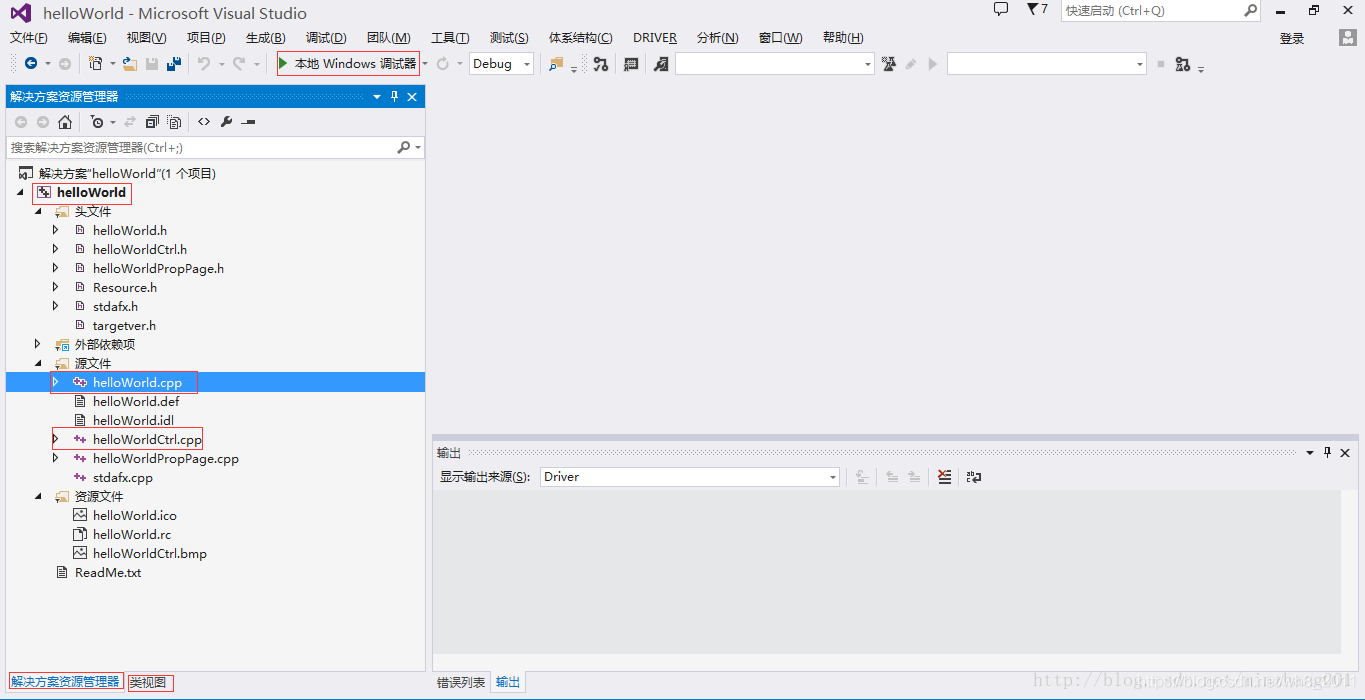The width and height of the screenshot is (1365, 700).
Task: Click the Preview Selected Items dash icon
Action: tap(248, 122)
